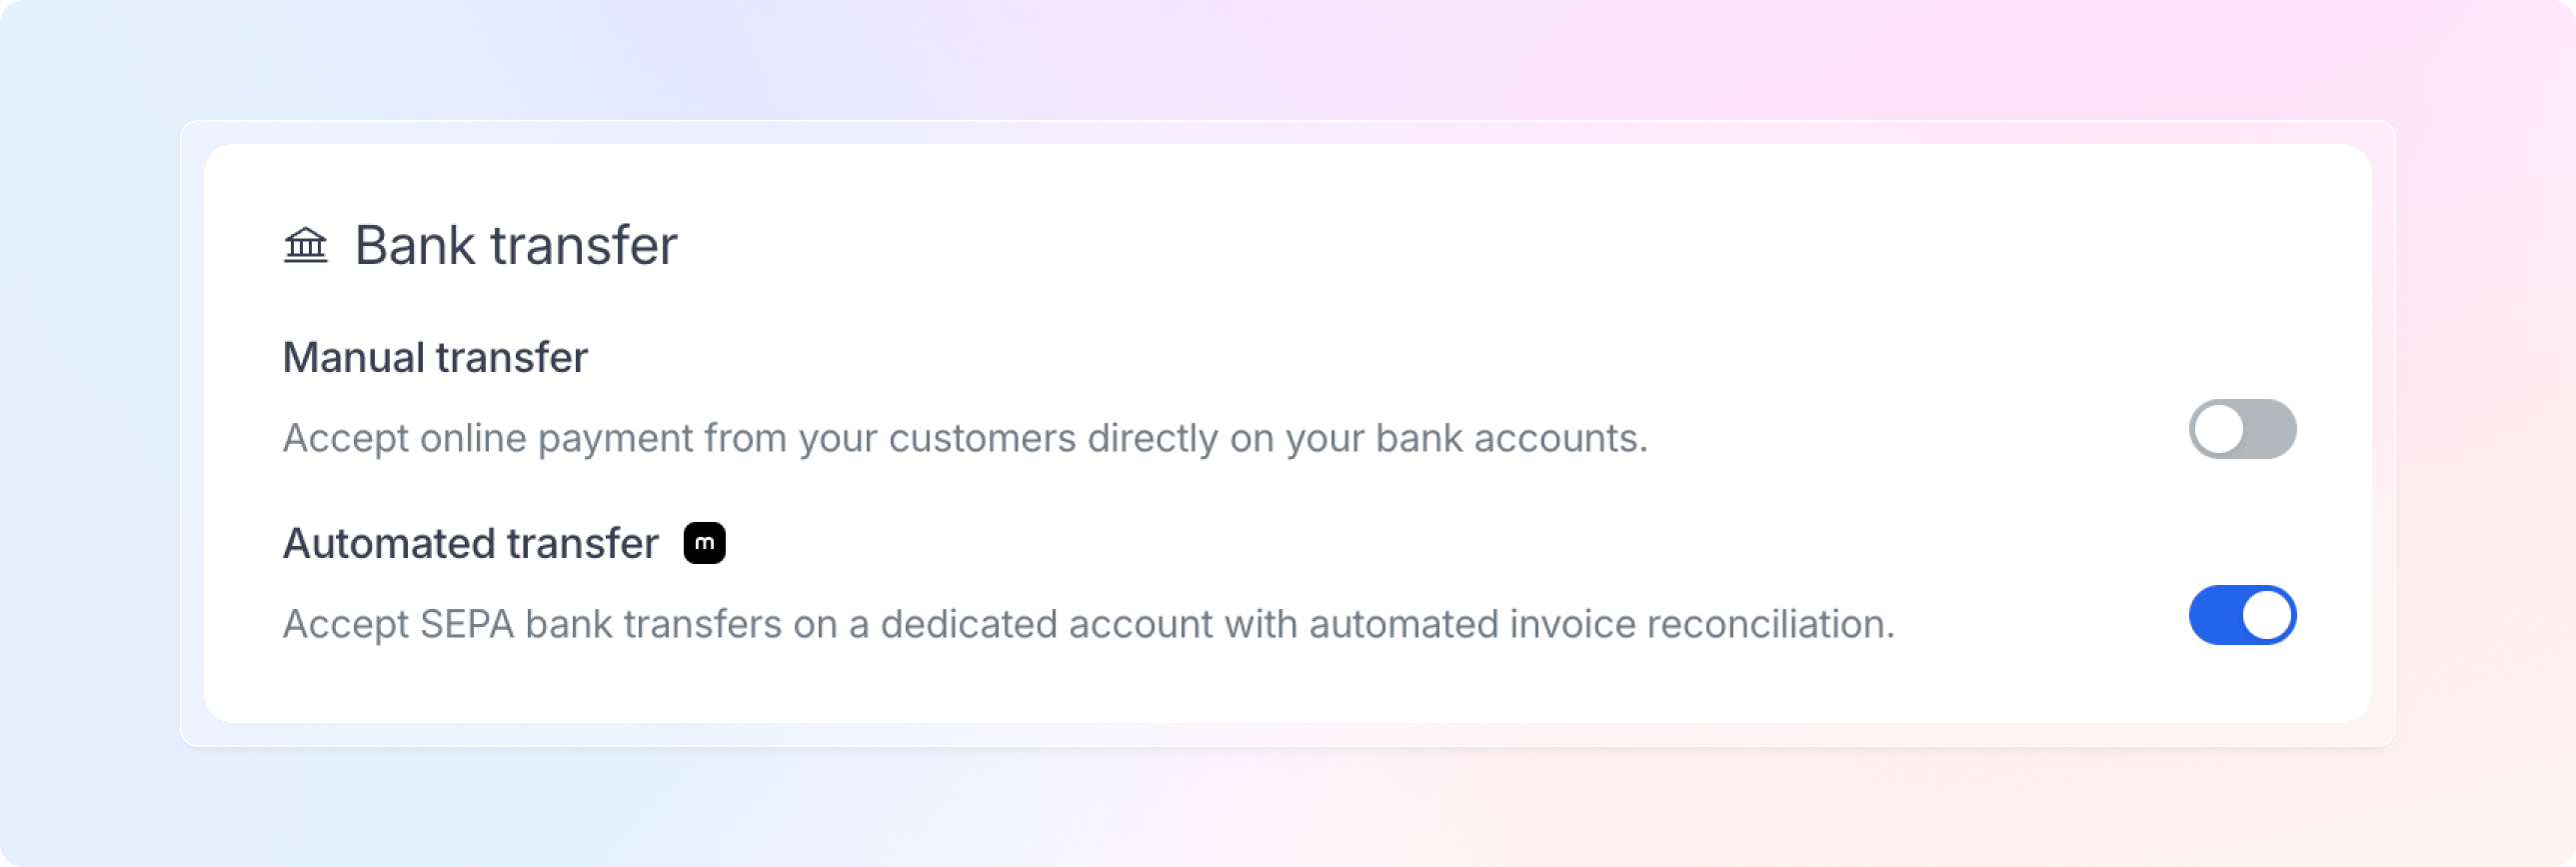
Task: Enable the Manual transfer toggle
Action: click(2242, 429)
